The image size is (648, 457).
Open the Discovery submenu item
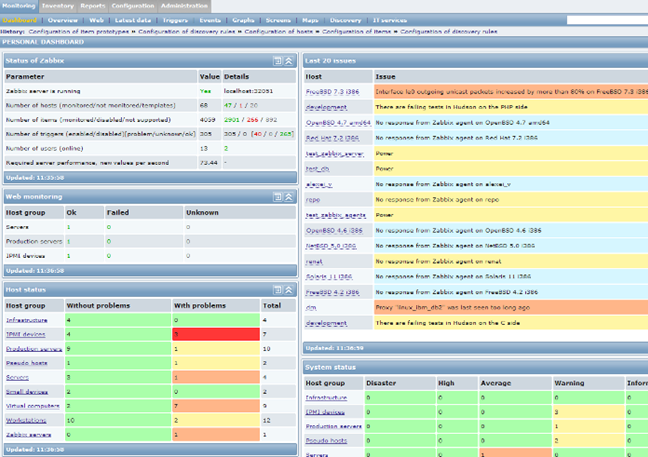tap(345, 20)
